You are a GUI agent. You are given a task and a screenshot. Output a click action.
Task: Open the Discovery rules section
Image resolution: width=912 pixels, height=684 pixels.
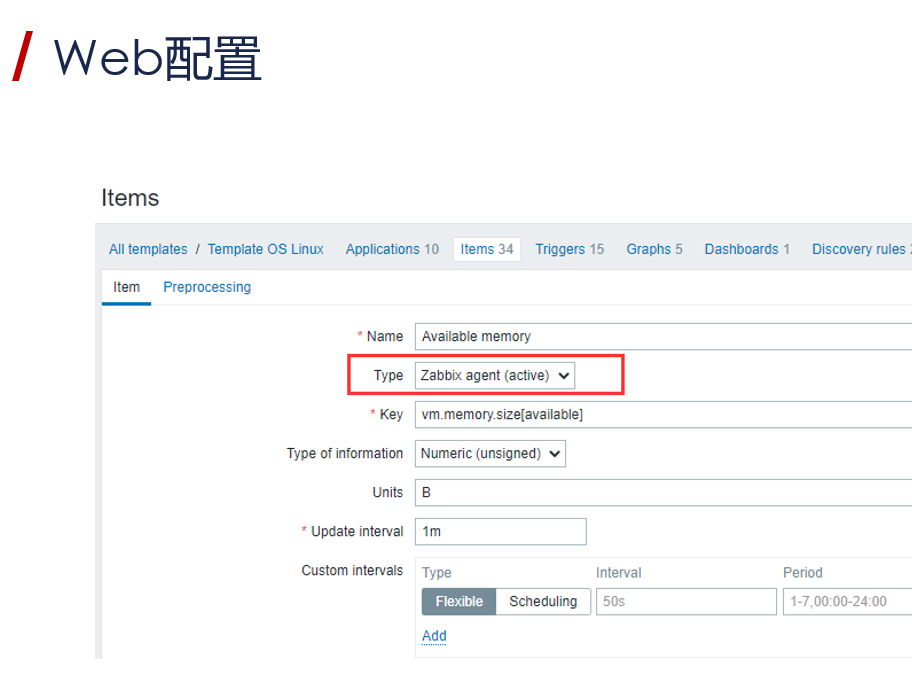click(x=861, y=250)
